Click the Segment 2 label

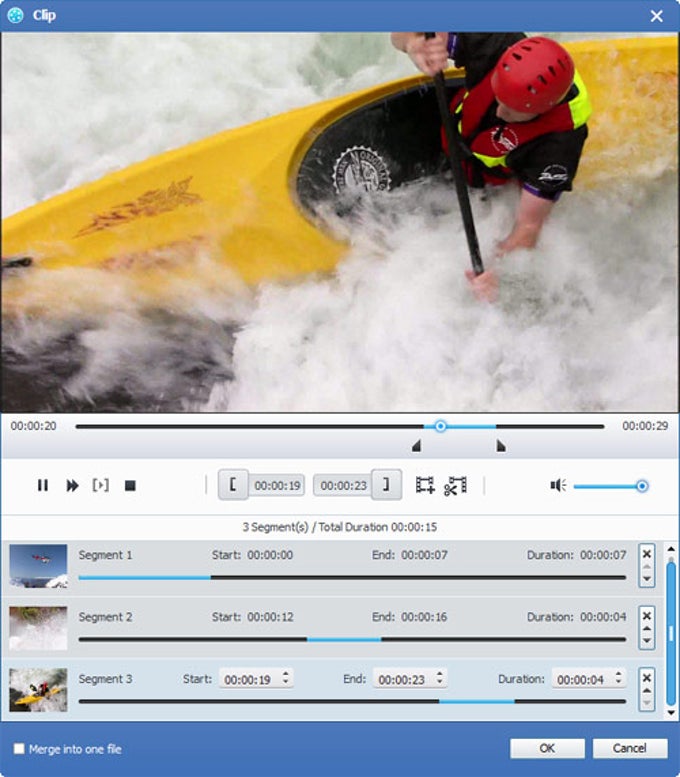[x=105, y=617]
